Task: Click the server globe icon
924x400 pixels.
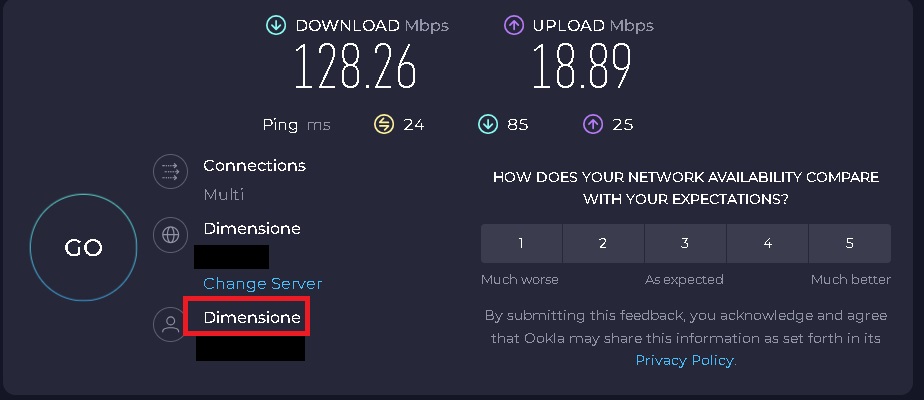Action: pyautogui.click(x=171, y=235)
